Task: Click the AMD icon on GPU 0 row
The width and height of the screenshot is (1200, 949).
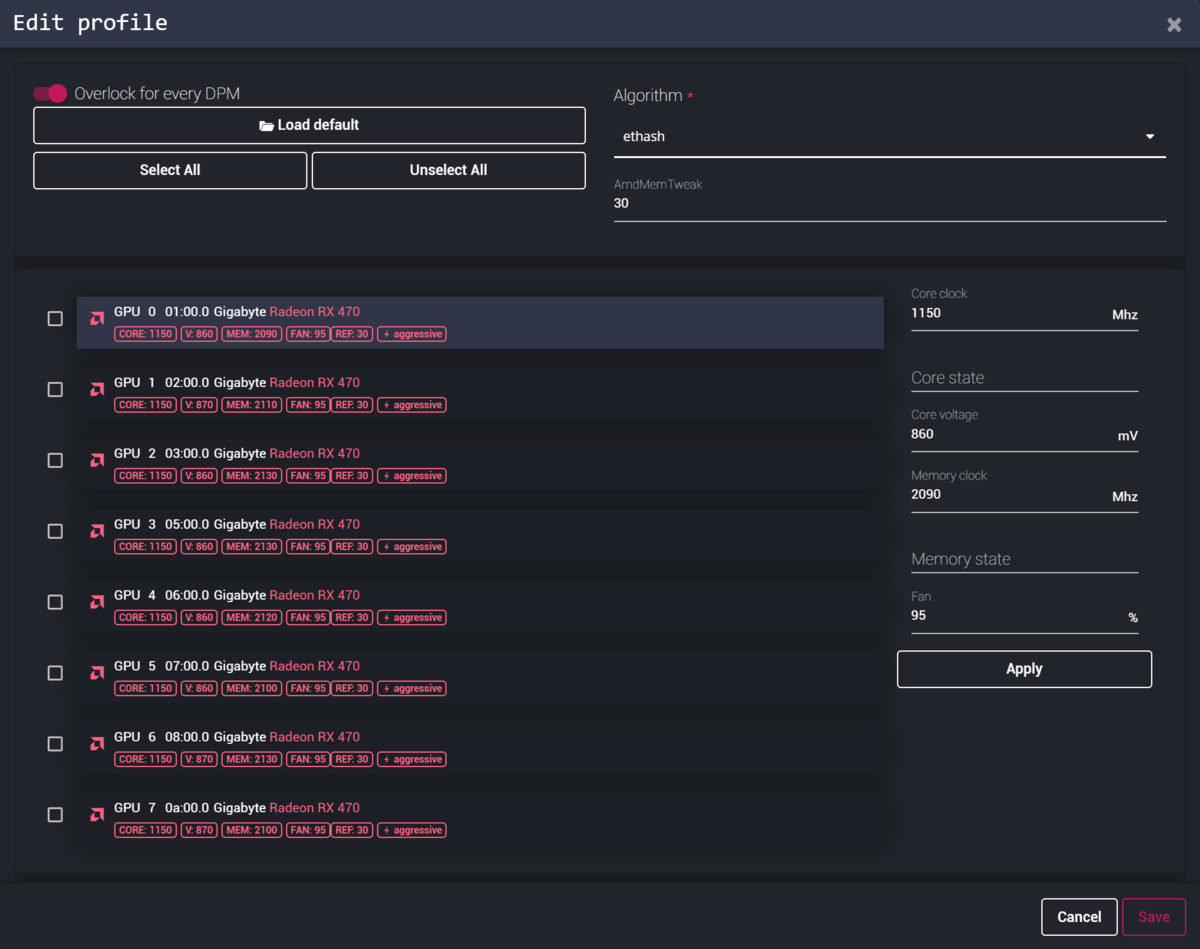Action: (x=97, y=319)
